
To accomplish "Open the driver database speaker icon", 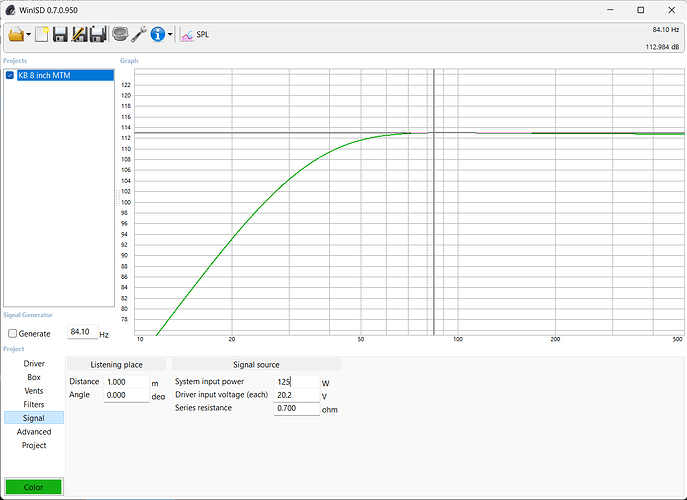I will pos(120,34).
